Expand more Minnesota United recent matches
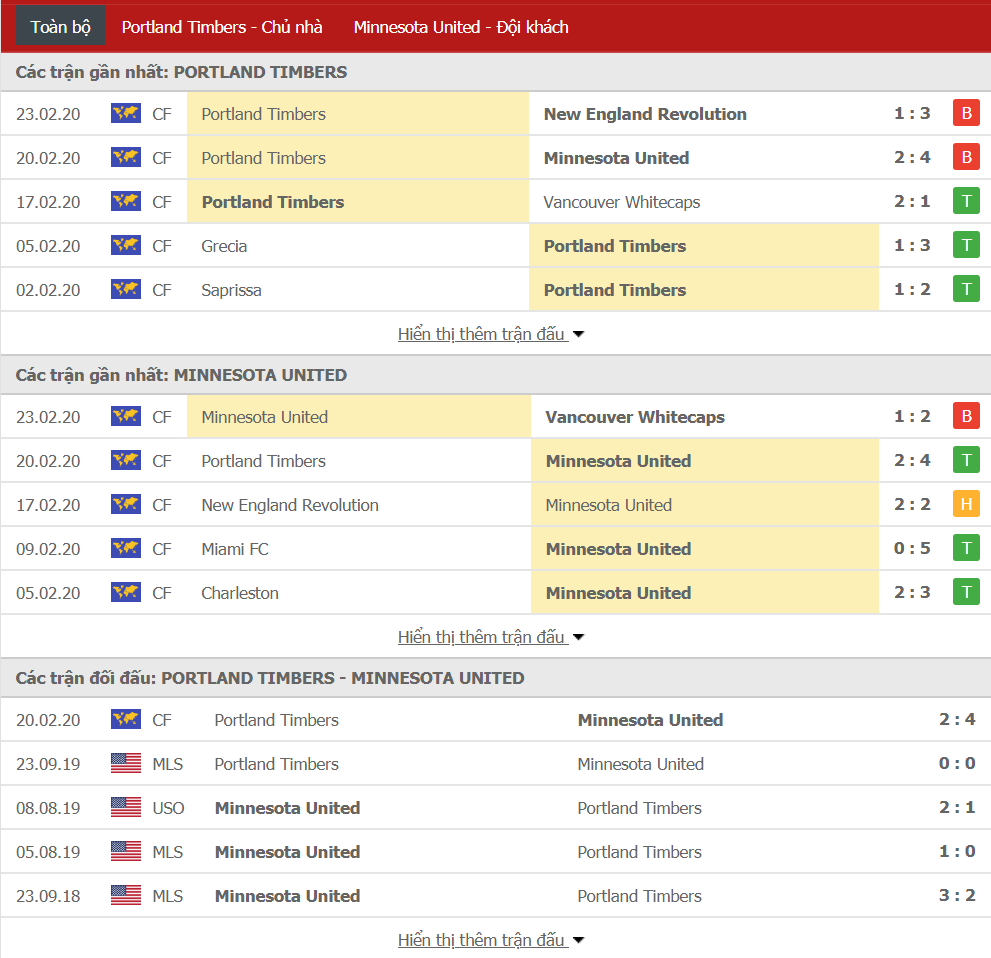 (490, 637)
